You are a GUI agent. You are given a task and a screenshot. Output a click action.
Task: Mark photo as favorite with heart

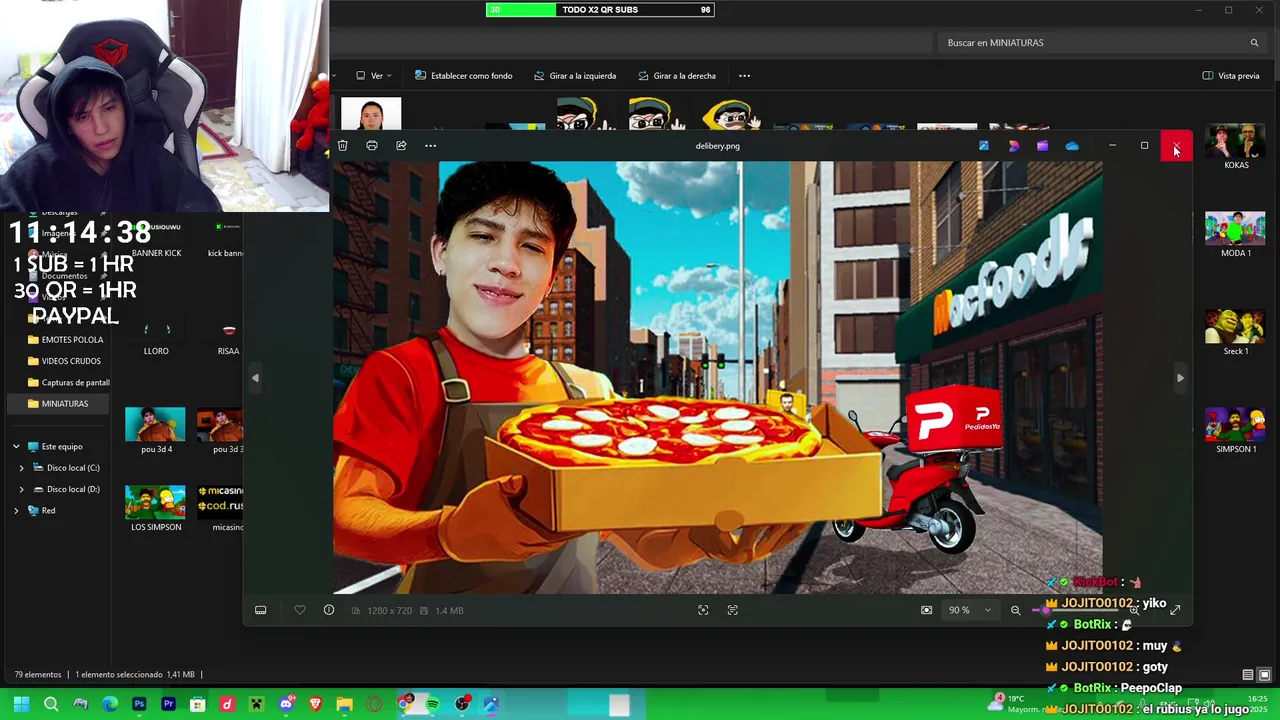tap(299, 610)
